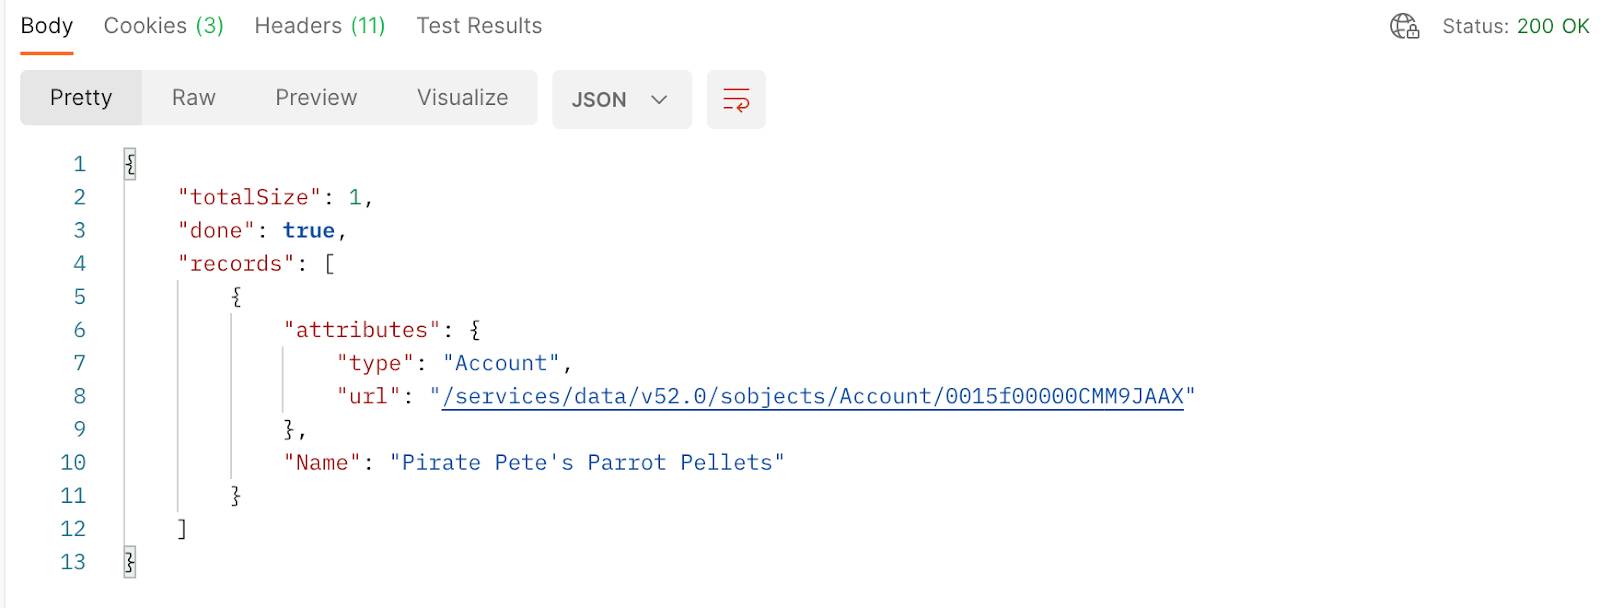Click the closing brace on line 13
This screenshot has height=608, width=1600.
(130, 562)
